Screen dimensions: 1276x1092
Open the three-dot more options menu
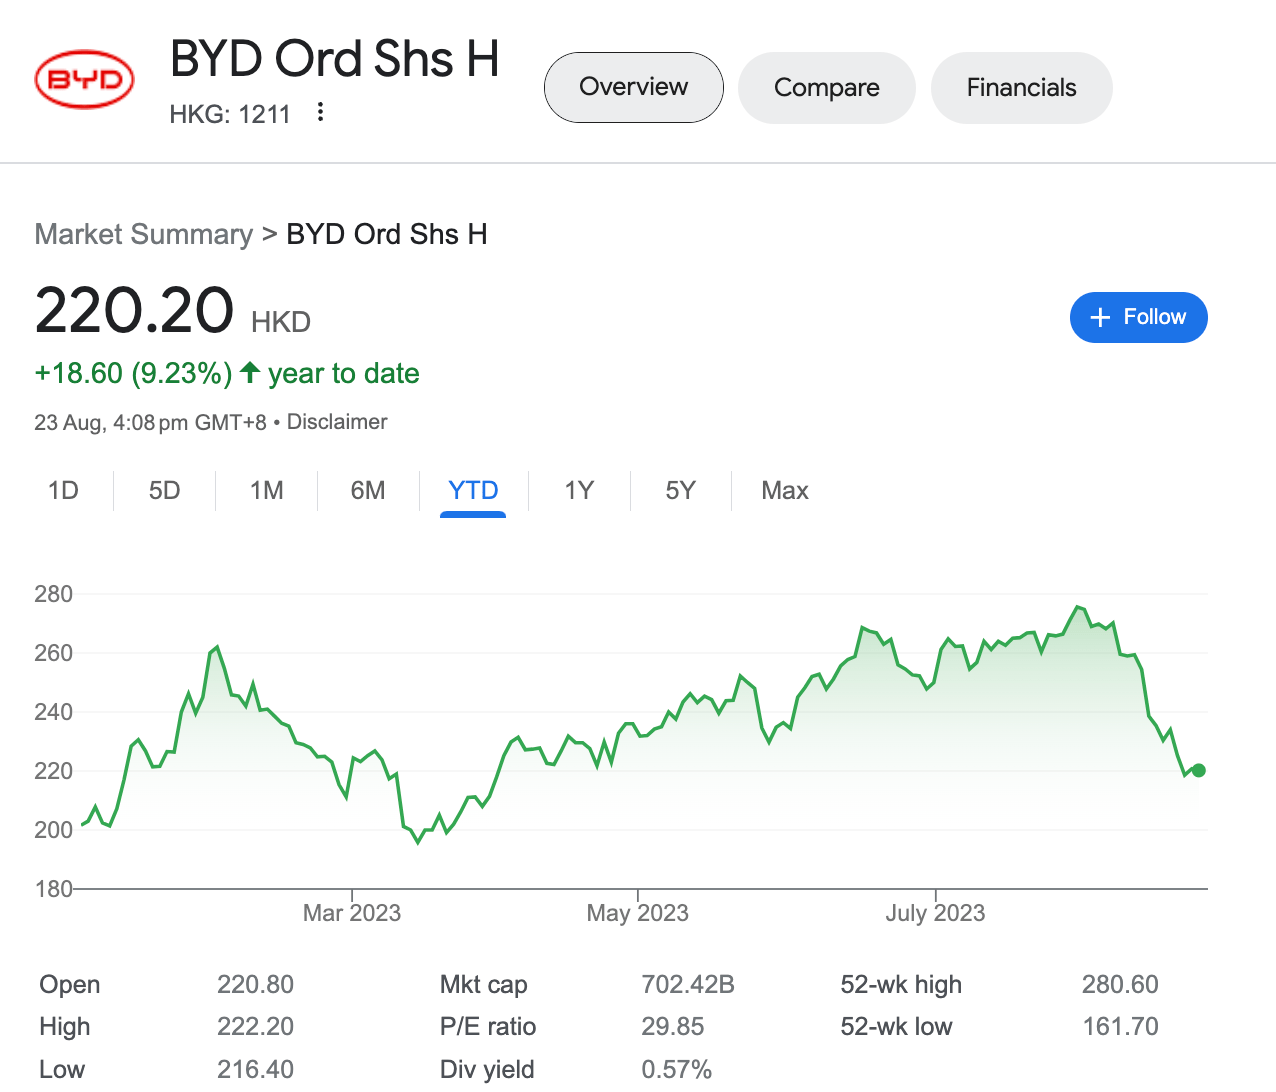pos(320,112)
